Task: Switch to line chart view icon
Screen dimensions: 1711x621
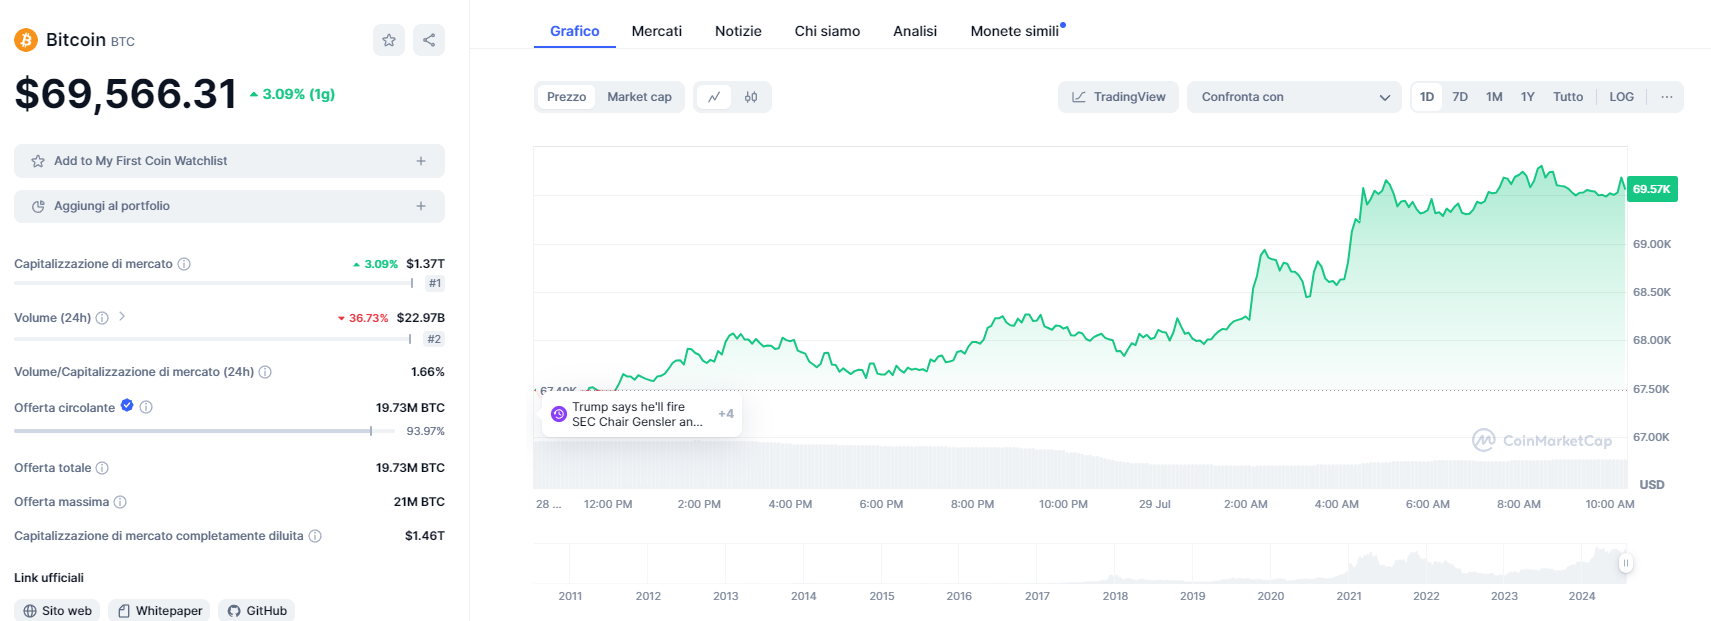Action: (x=714, y=97)
